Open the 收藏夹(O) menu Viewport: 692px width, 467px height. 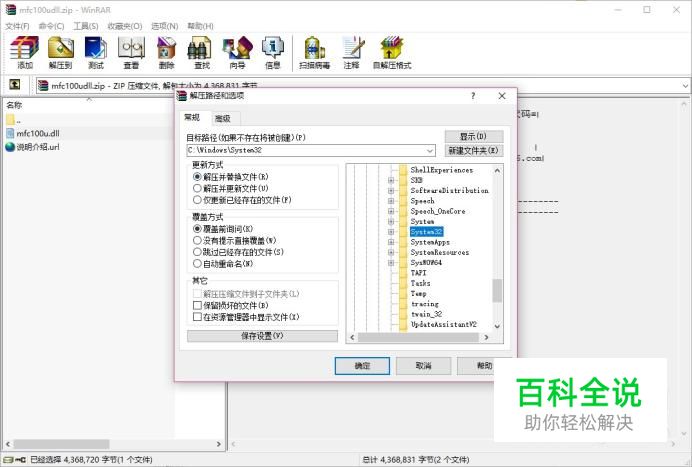coord(125,26)
